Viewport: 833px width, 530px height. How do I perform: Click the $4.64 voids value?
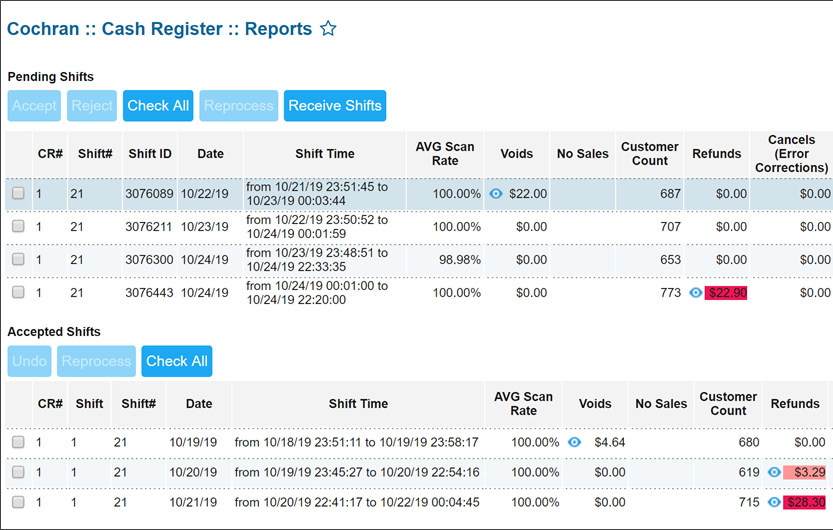coord(609,442)
